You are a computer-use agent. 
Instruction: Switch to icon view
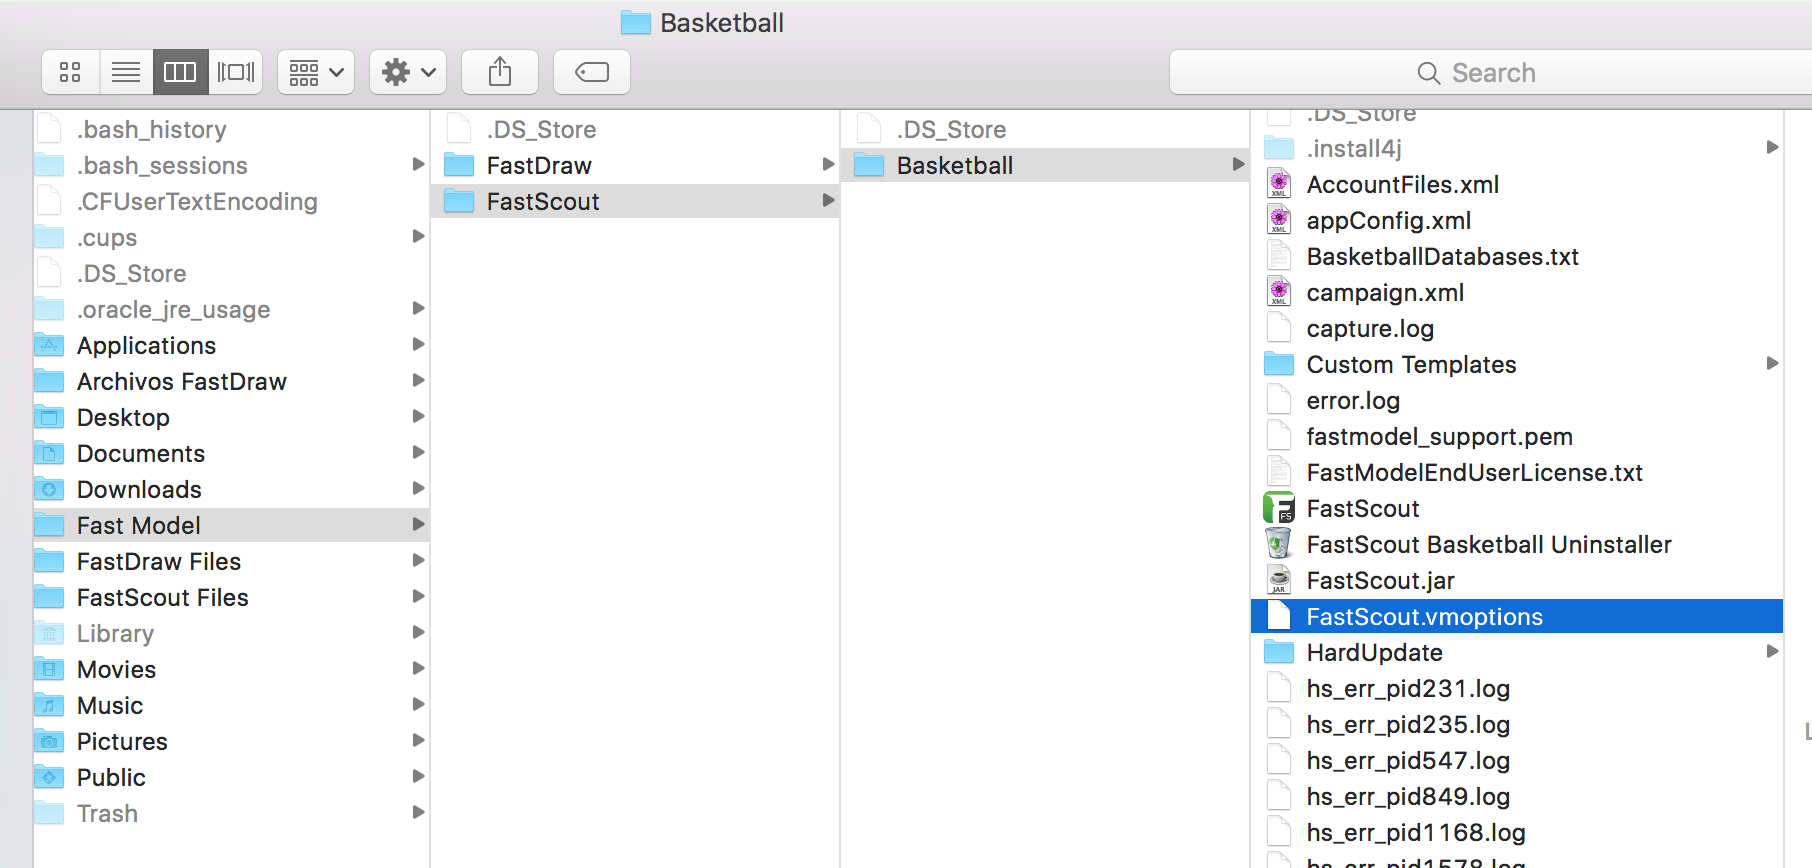point(70,72)
